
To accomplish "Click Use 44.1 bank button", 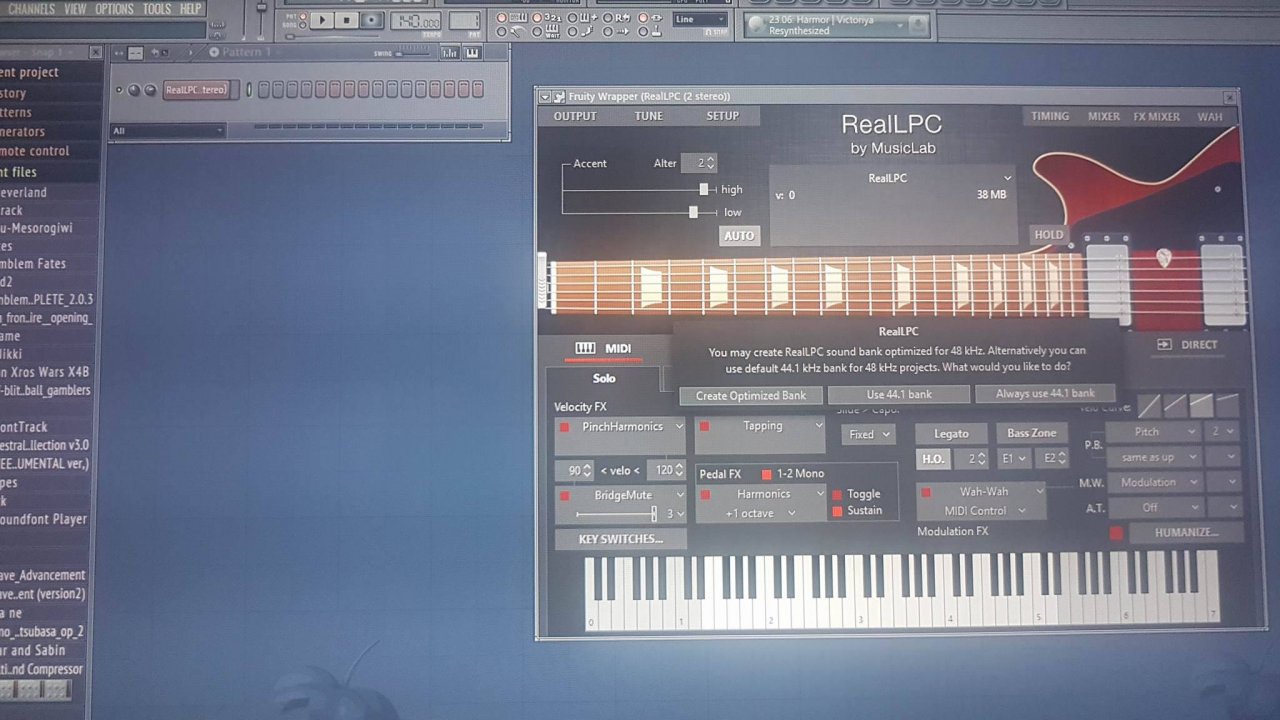I will pos(899,394).
